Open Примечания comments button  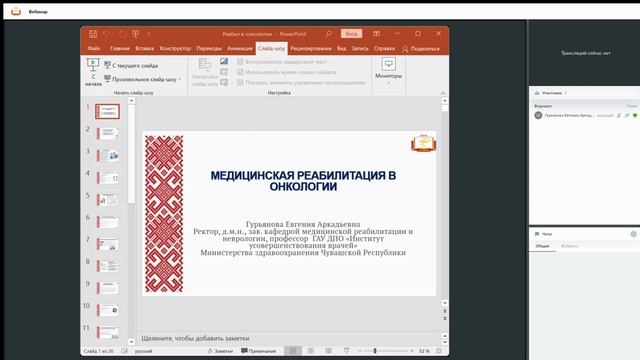pos(258,351)
